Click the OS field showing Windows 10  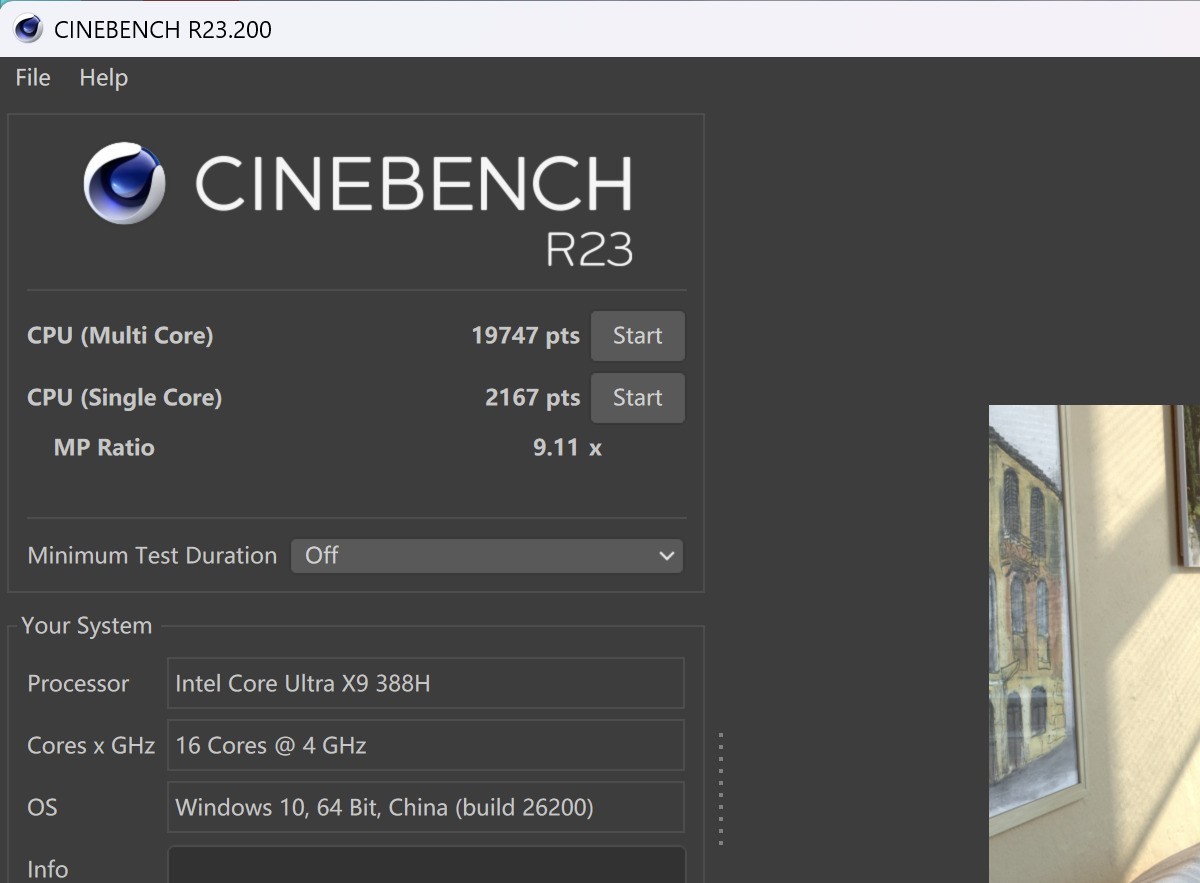click(x=425, y=808)
